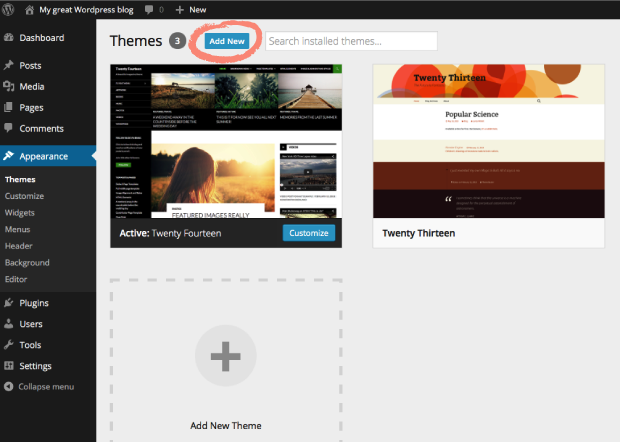This screenshot has width=620, height=442.
Task: Click the theme count badge 3
Action: [x=178, y=41]
